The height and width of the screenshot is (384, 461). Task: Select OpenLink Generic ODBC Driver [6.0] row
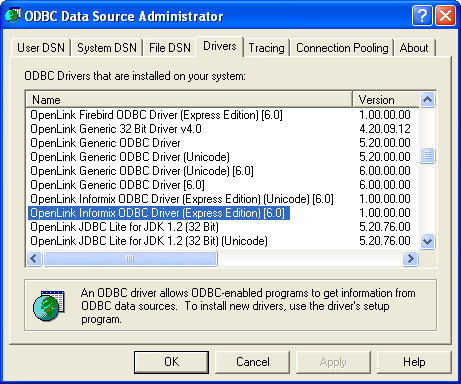[117, 185]
